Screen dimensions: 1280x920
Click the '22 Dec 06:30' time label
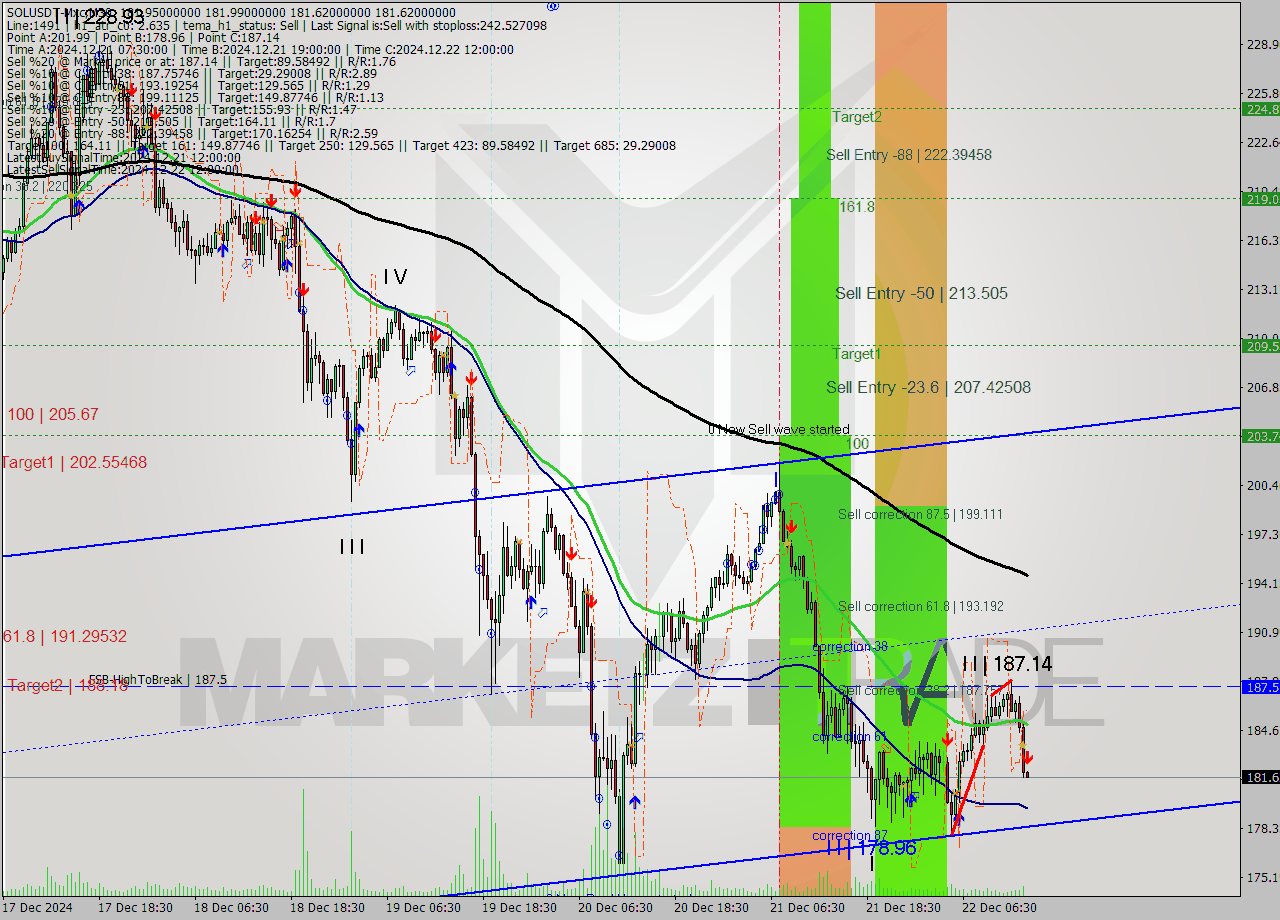coord(1000,907)
